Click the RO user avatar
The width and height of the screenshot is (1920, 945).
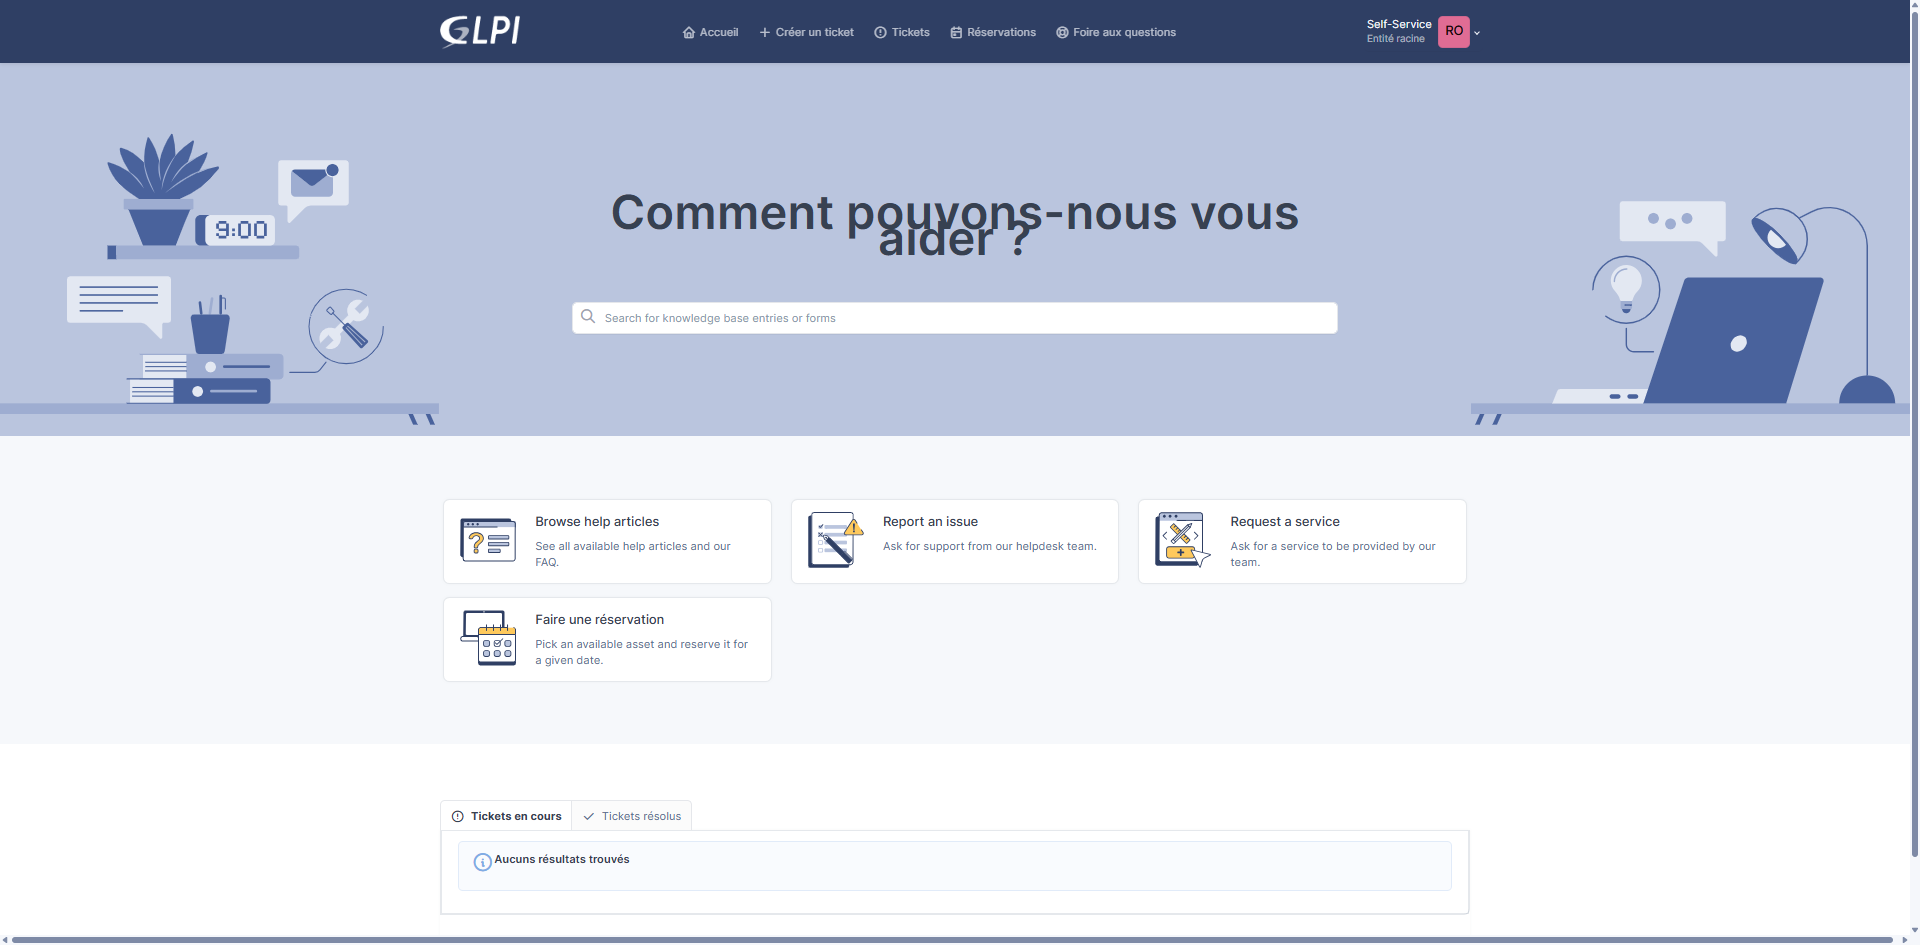tap(1453, 31)
